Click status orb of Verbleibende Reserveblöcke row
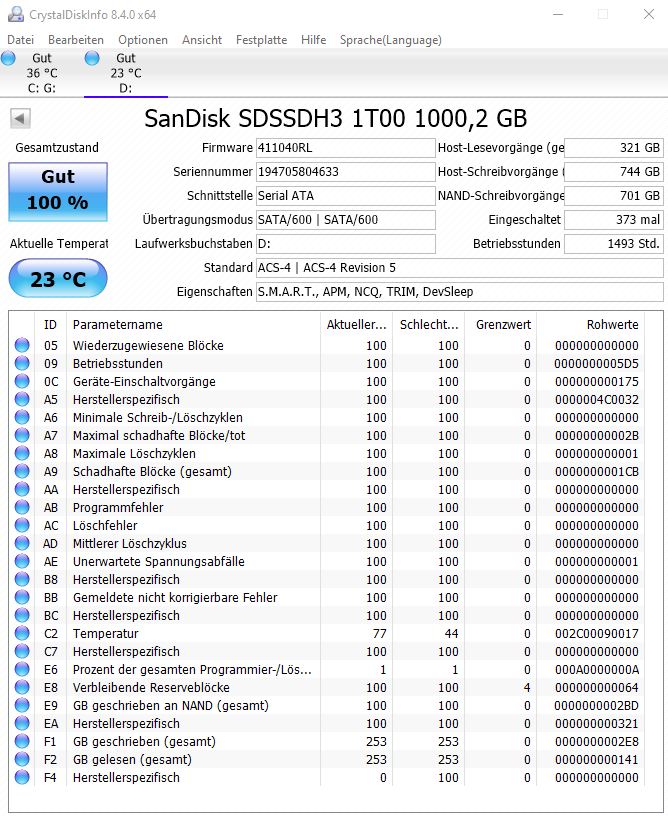This screenshot has height=816, width=668. pos(22,687)
